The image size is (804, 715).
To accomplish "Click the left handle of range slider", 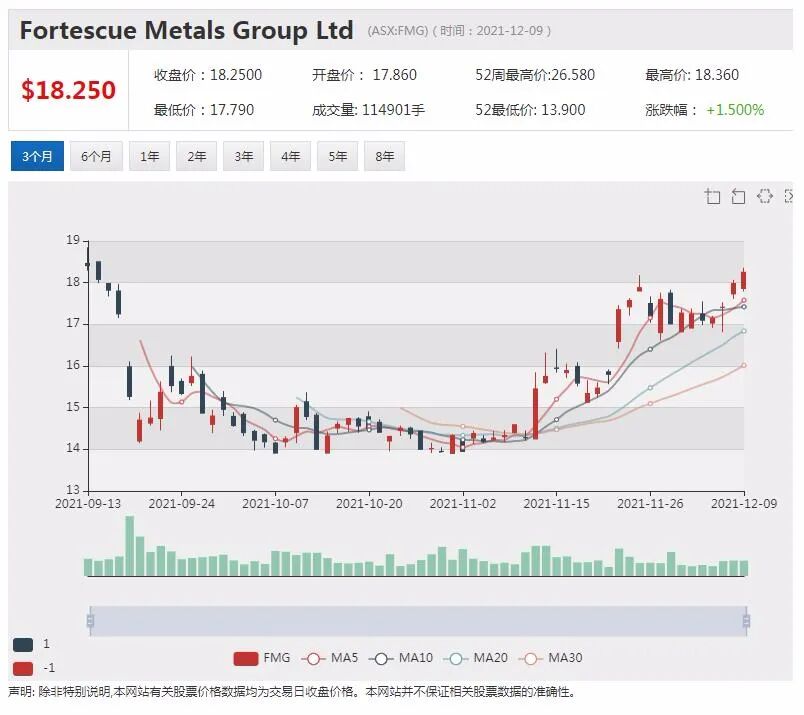I will (90, 621).
